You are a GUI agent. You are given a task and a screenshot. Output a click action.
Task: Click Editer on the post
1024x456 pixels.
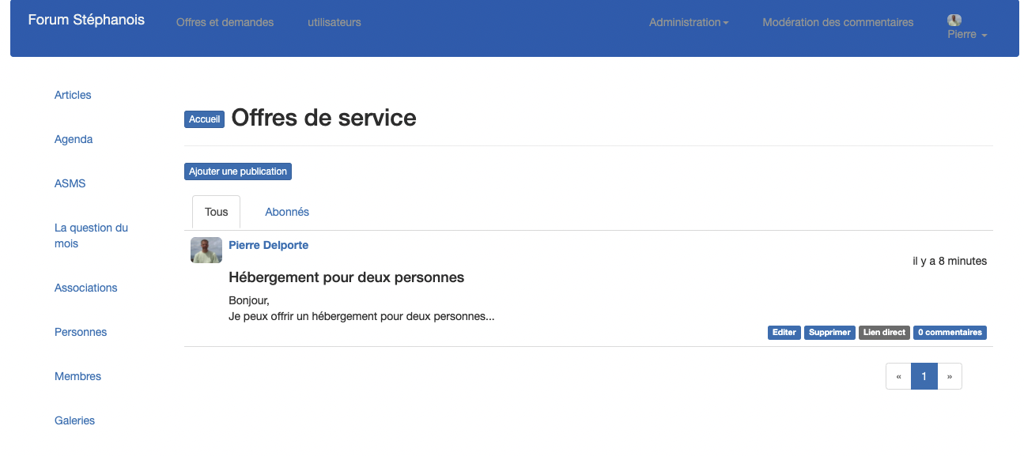click(784, 332)
